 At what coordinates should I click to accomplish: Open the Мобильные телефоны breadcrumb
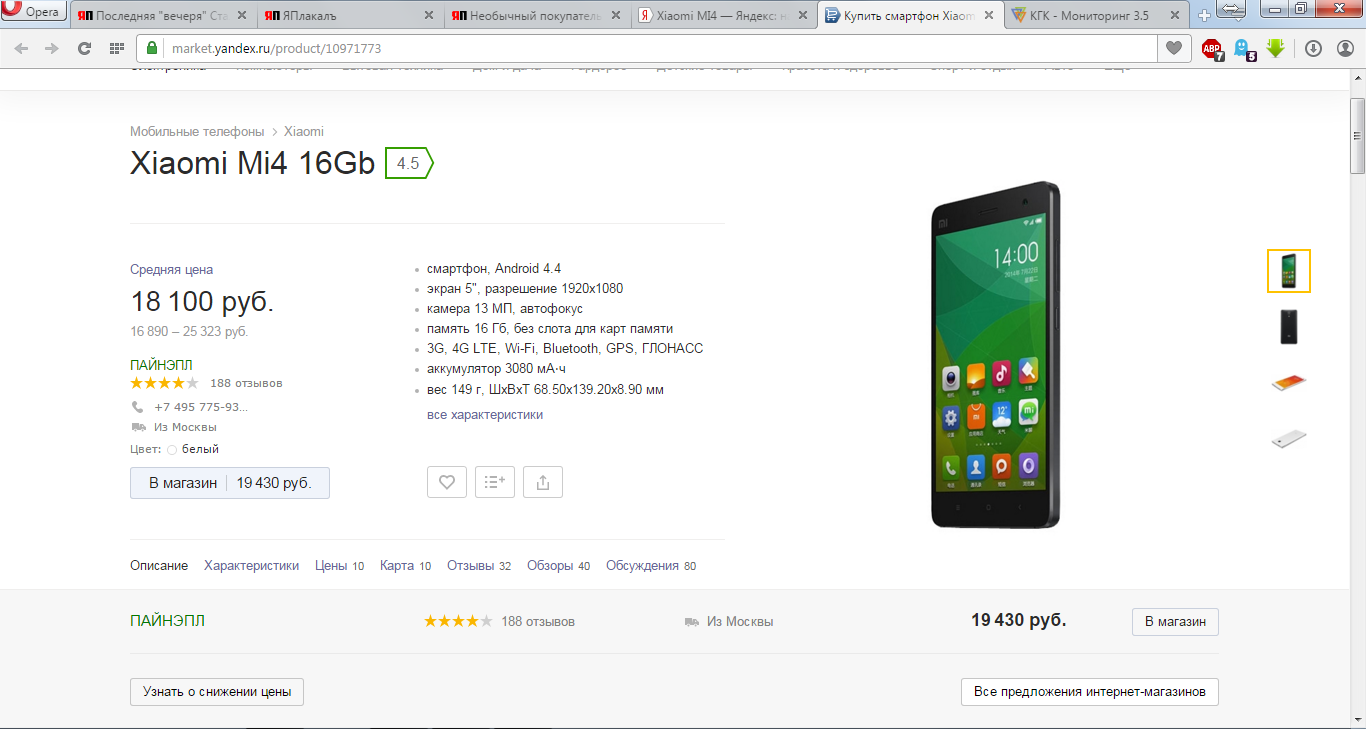click(197, 132)
